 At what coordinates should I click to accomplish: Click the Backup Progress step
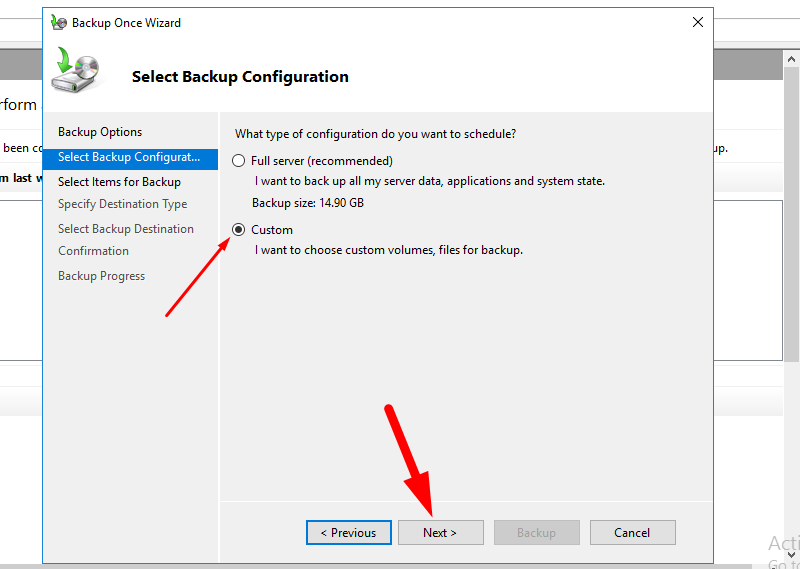[101, 276]
